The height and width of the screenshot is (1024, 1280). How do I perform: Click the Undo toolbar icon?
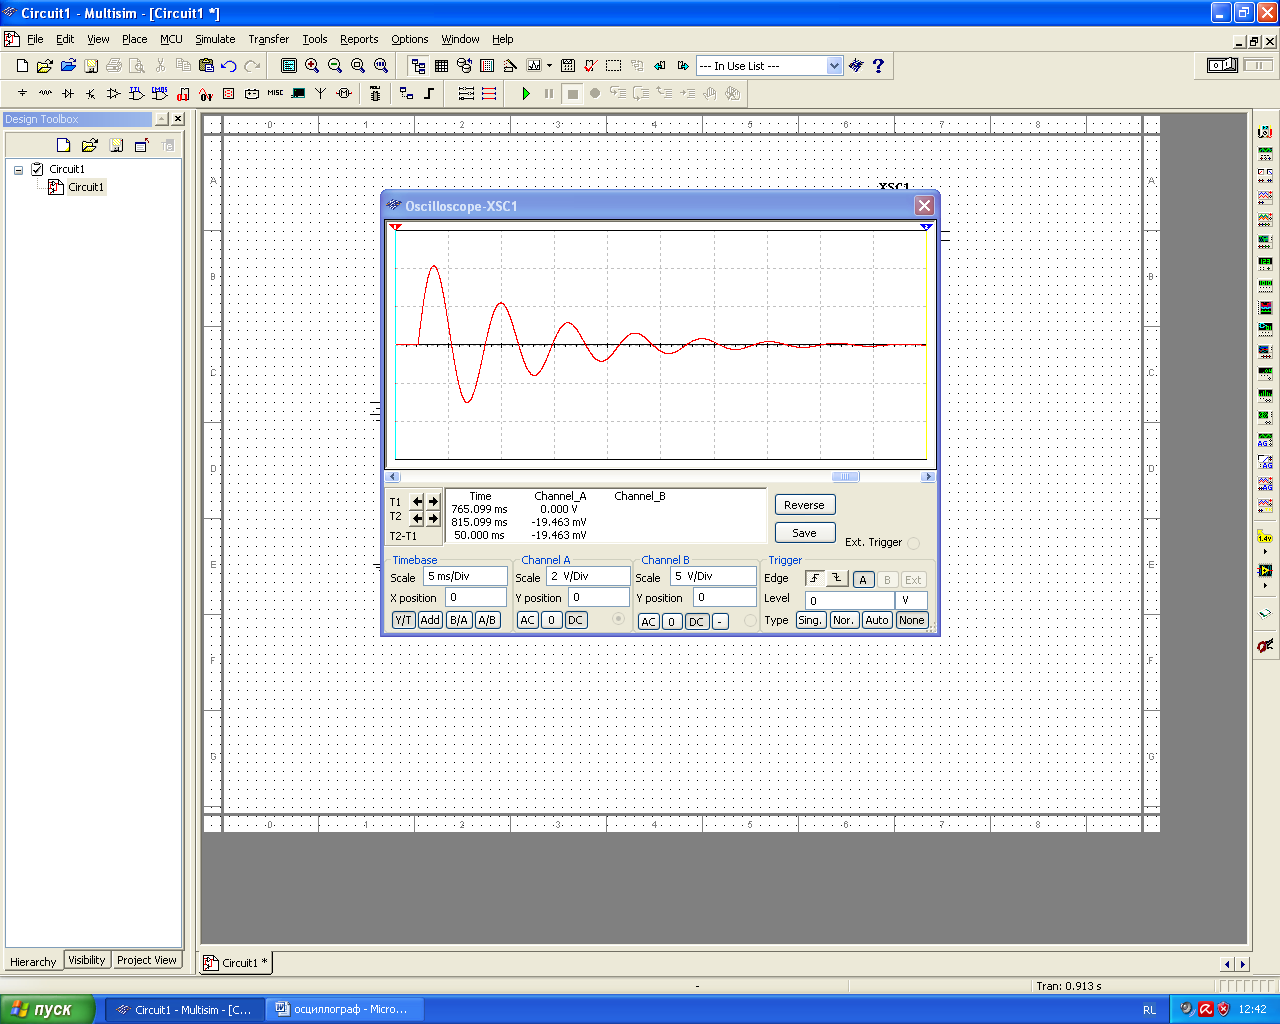[229, 66]
